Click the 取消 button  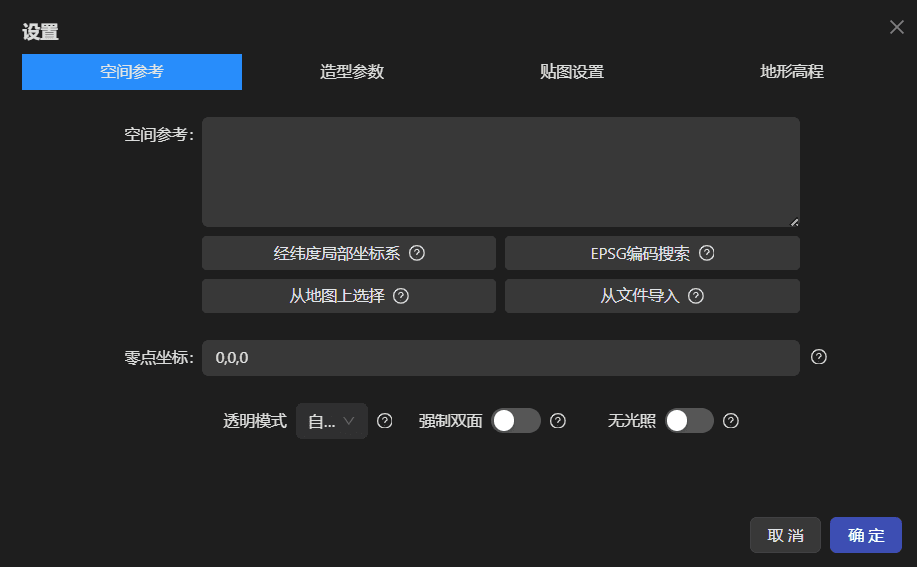tap(785, 535)
